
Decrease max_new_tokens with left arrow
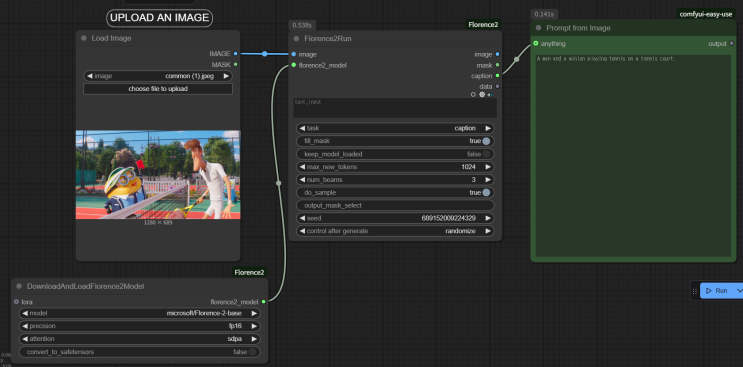coord(302,167)
